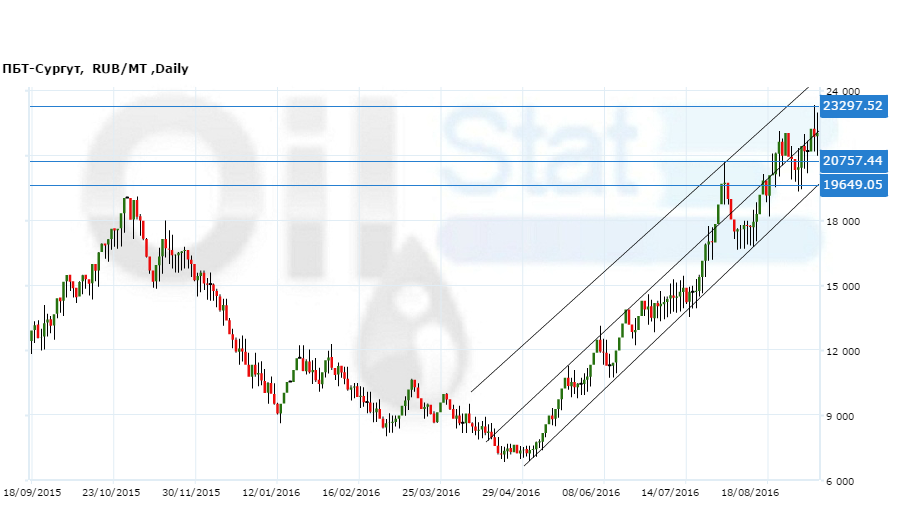
Task: Click the 23297.52 blue price label
Action: tap(852, 106)
